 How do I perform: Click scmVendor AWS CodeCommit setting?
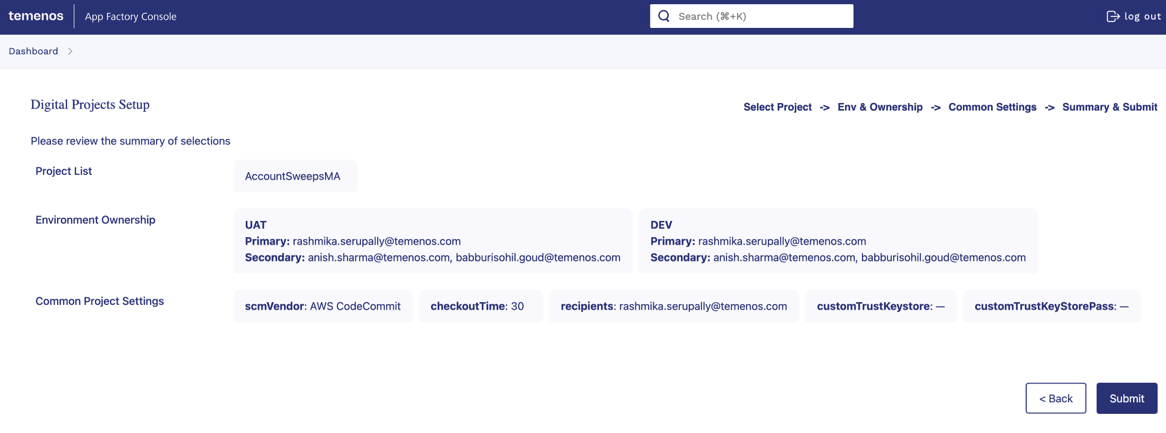point(323,306)
